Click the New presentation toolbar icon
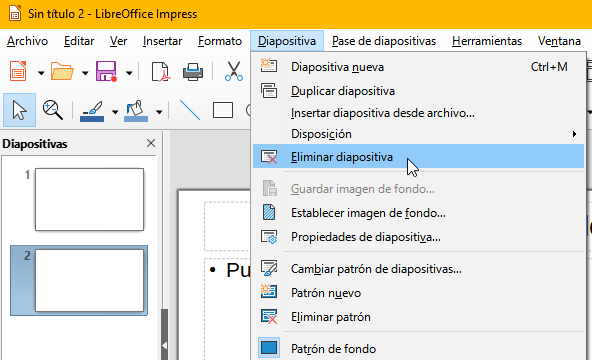Image resolution: width=592 pixels, height=360 pixels. (x=18, y=72)
